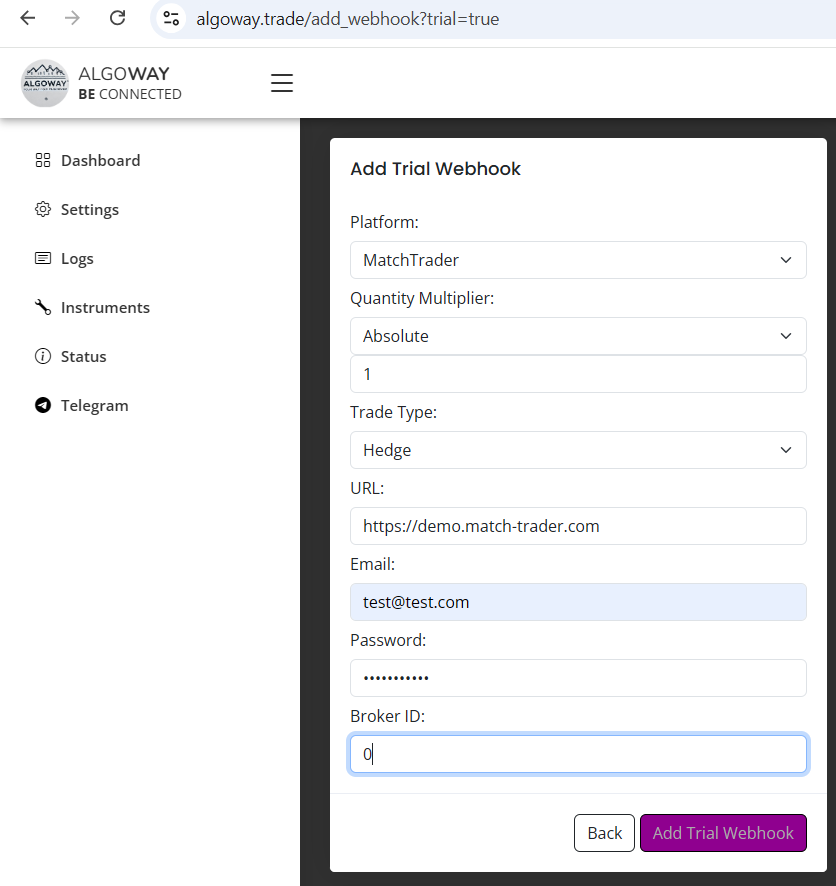Click the Status info icon
The height and width of the screenshot is (886, 836).
[43, 357]
